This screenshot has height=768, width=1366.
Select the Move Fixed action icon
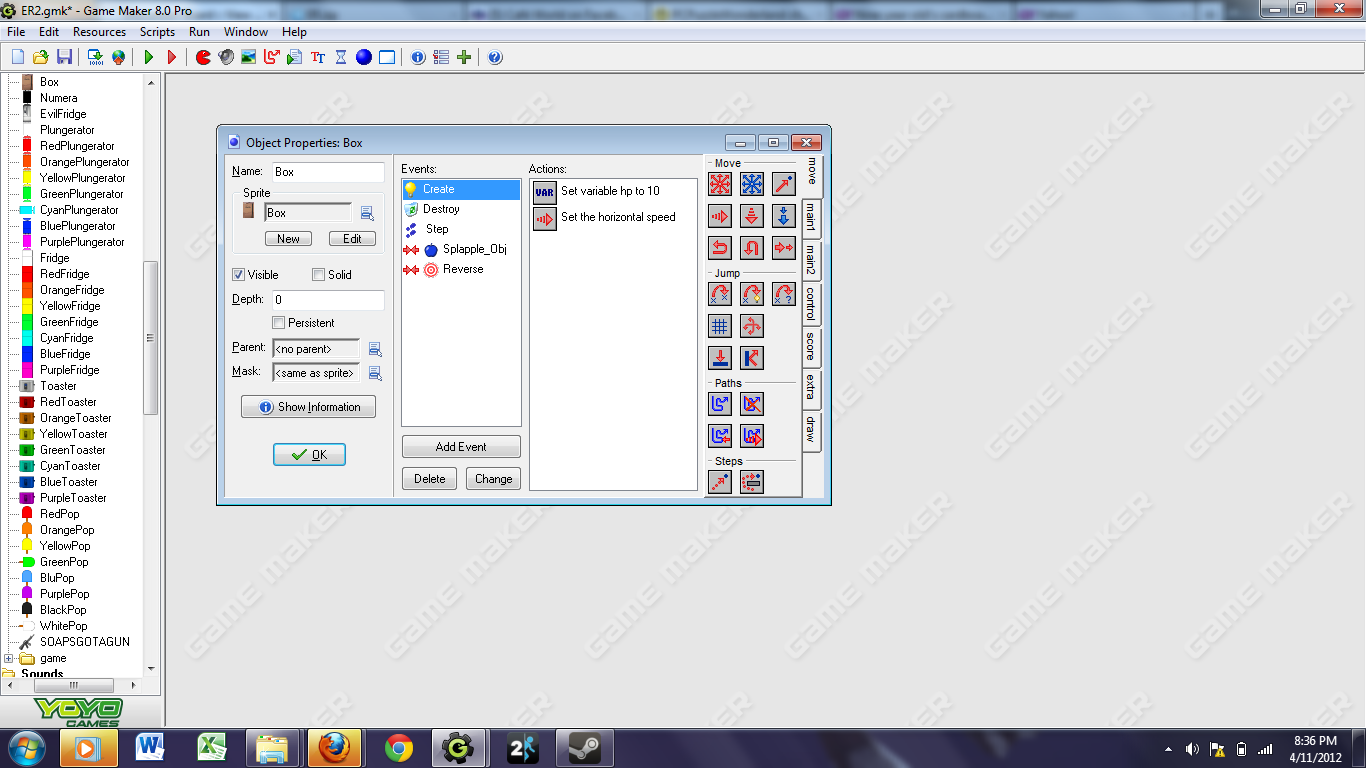click(720, 184)
